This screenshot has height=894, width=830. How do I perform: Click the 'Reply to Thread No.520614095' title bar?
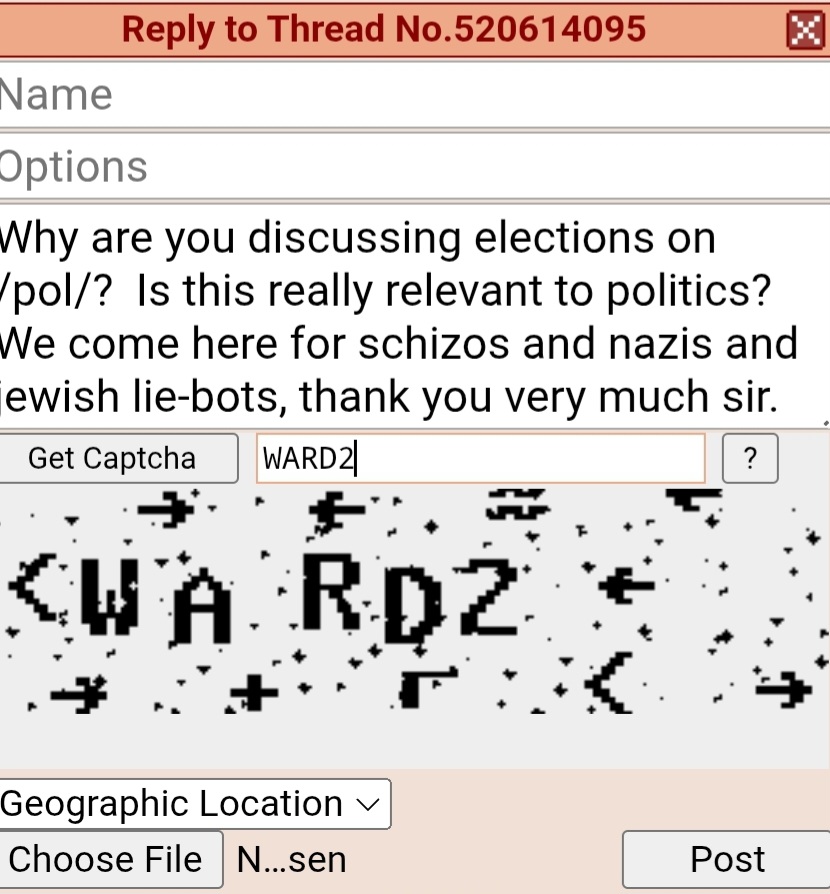[384, 30]
